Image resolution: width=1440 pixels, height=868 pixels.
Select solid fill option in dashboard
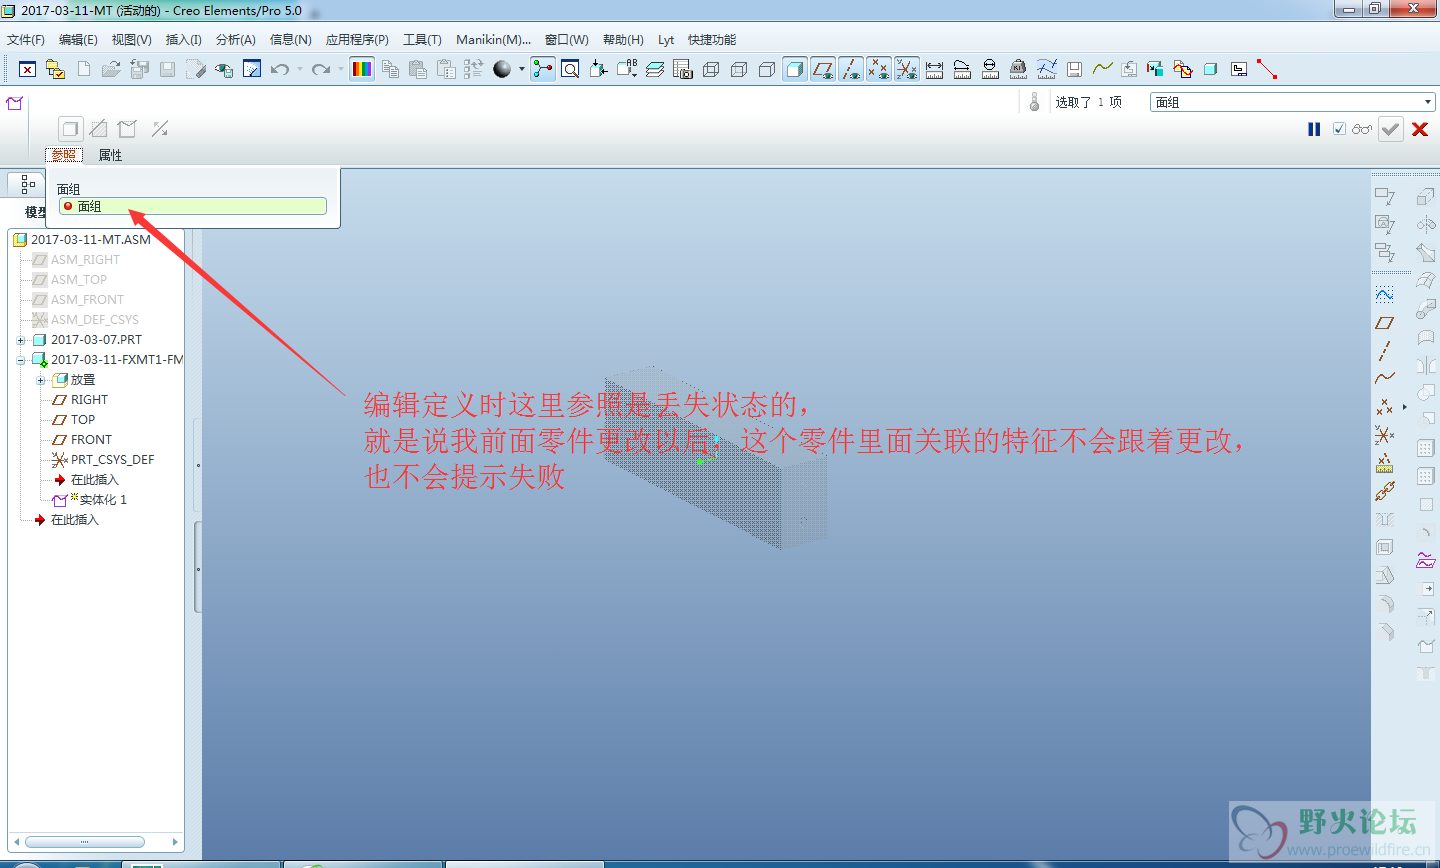(x=70, y=128)
